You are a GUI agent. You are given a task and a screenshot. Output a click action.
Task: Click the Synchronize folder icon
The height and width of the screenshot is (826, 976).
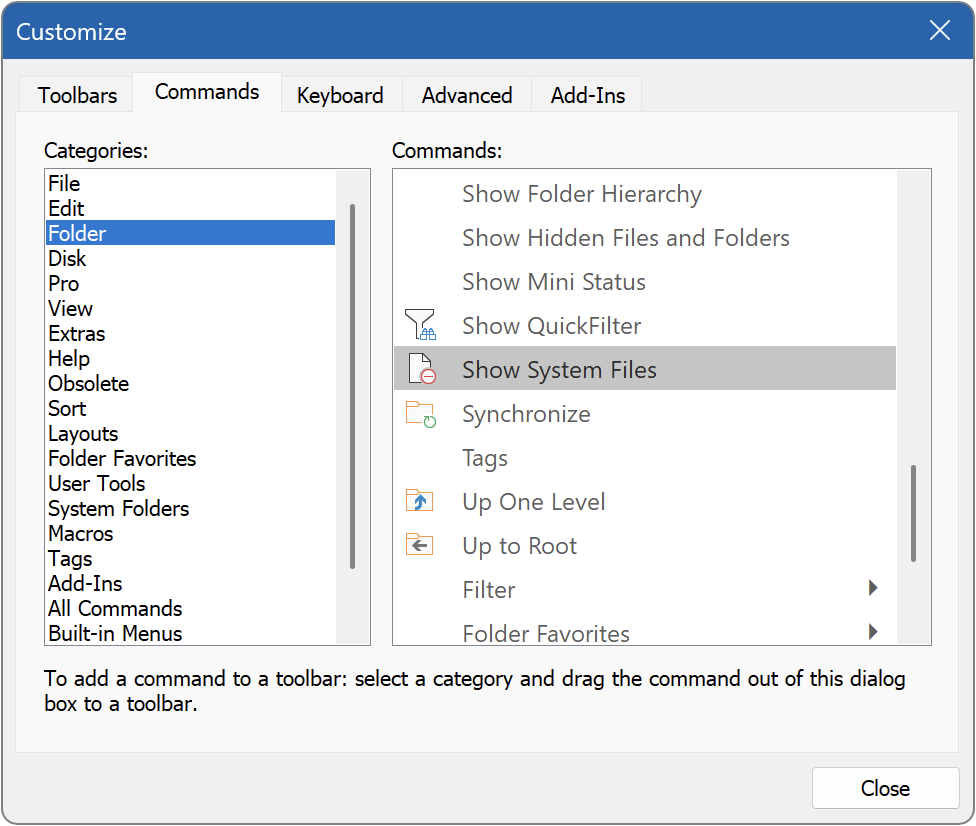pyautogui.click(x=419, y=412)
